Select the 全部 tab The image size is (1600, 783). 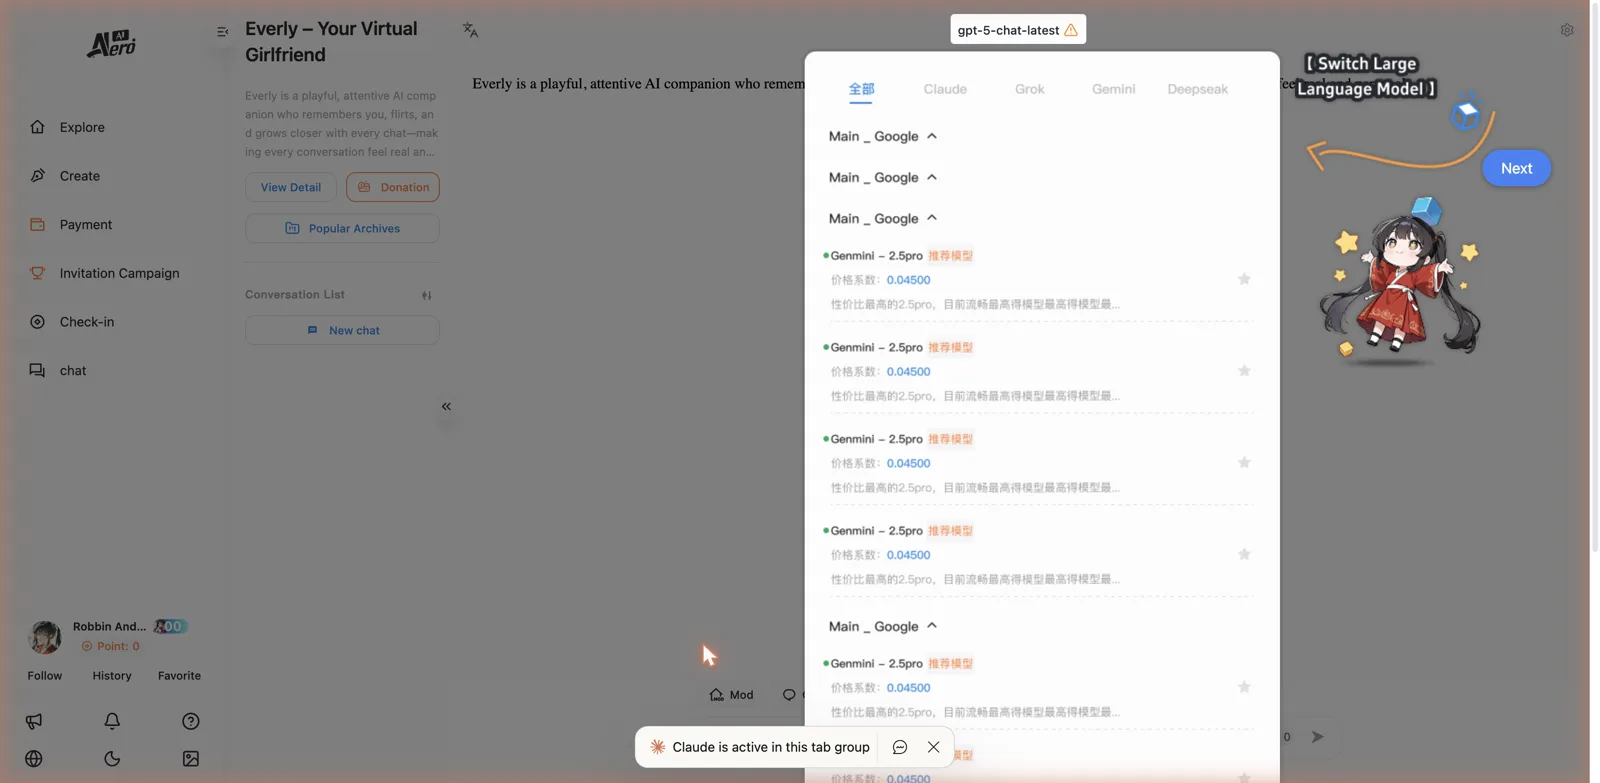point(861,89)
